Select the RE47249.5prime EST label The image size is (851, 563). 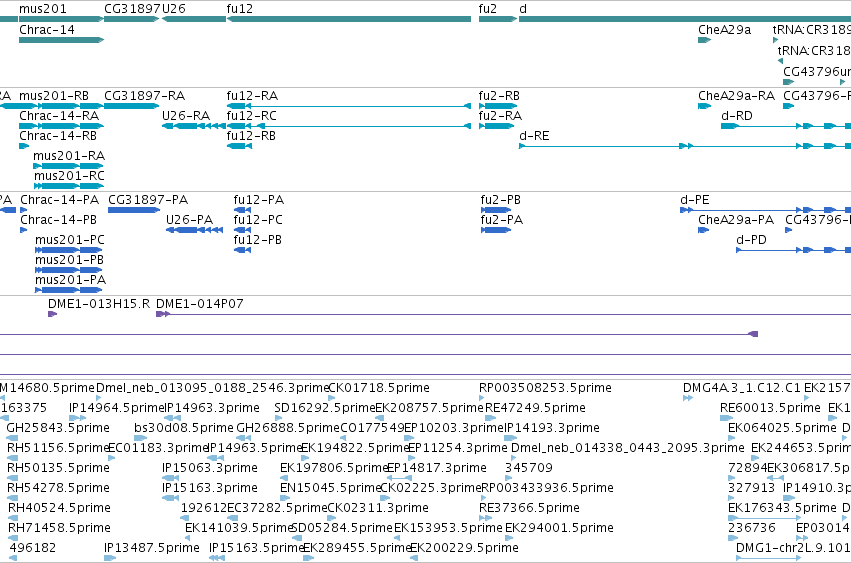536,409
